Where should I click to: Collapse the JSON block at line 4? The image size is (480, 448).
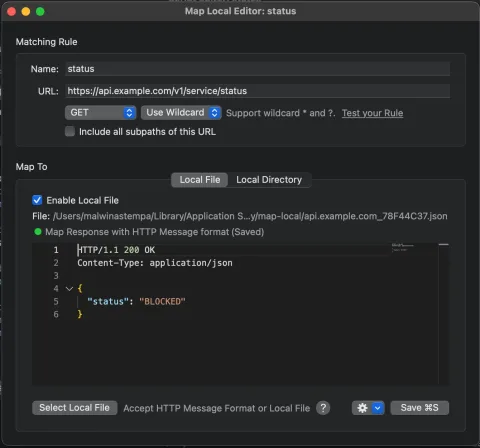69,289
